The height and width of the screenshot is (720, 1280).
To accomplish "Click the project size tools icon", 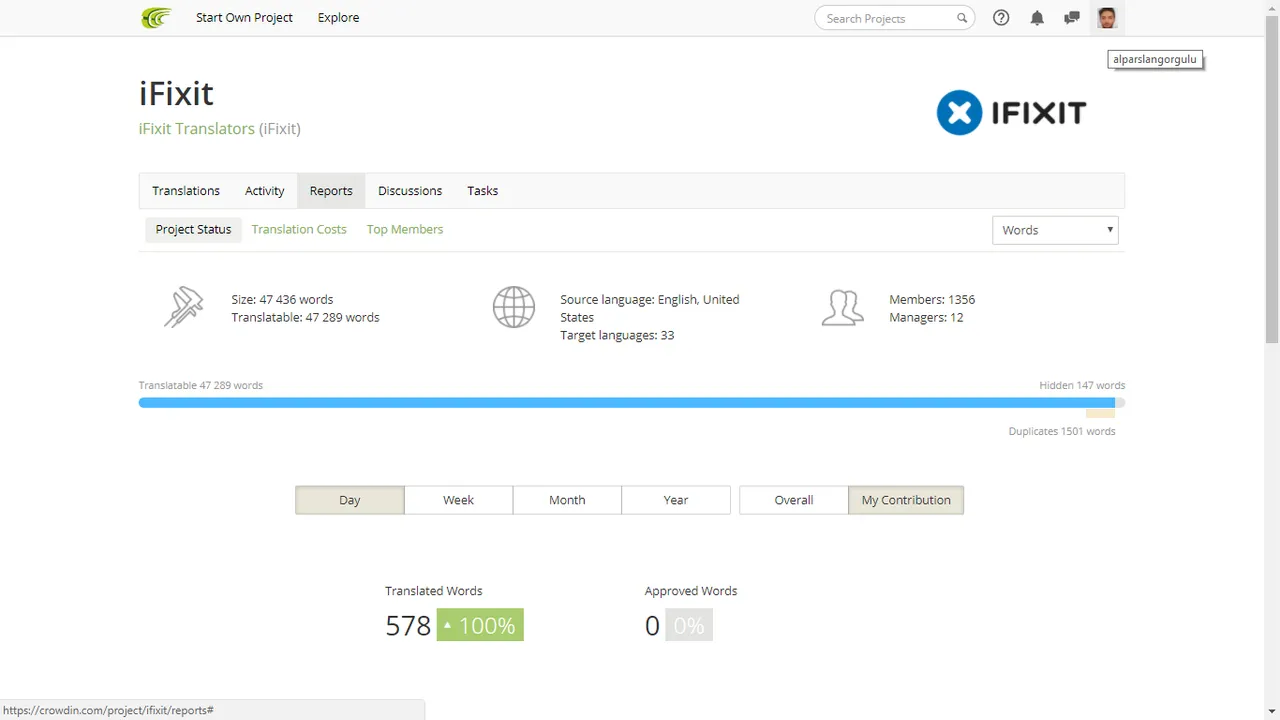I will [184, 307].
